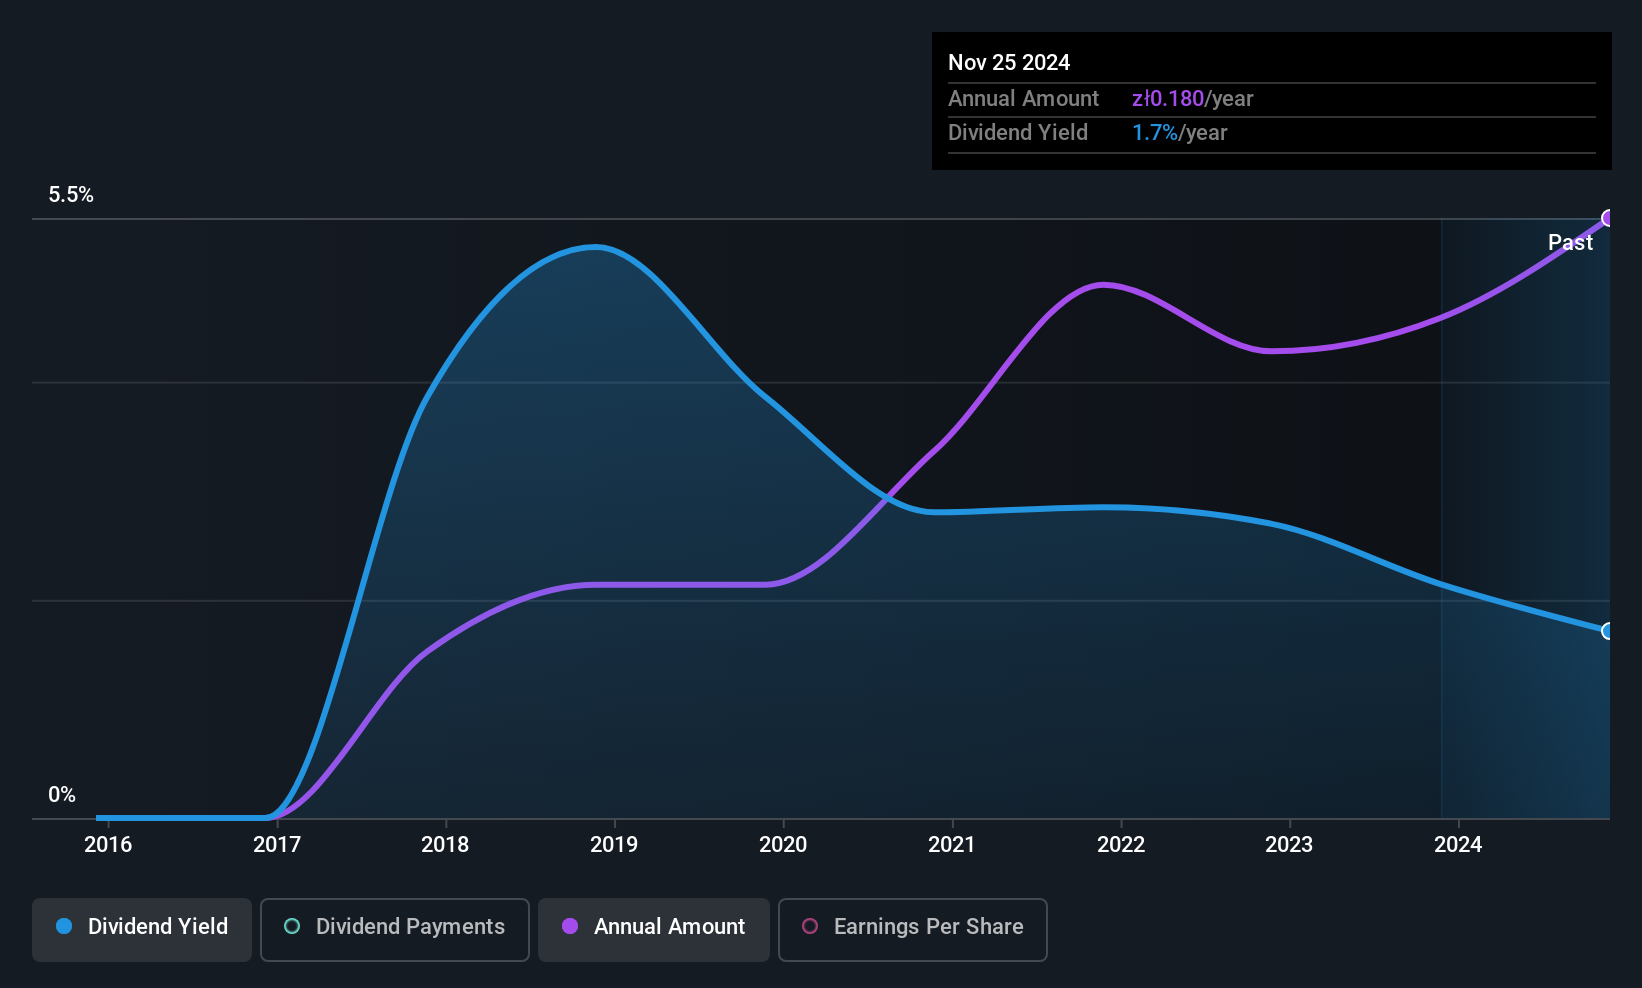The height and width of the screenshot is (988, 1642).
Task: Select the 2018 year on the timeline
Action: pyautogui.click(x=445, y=844)
